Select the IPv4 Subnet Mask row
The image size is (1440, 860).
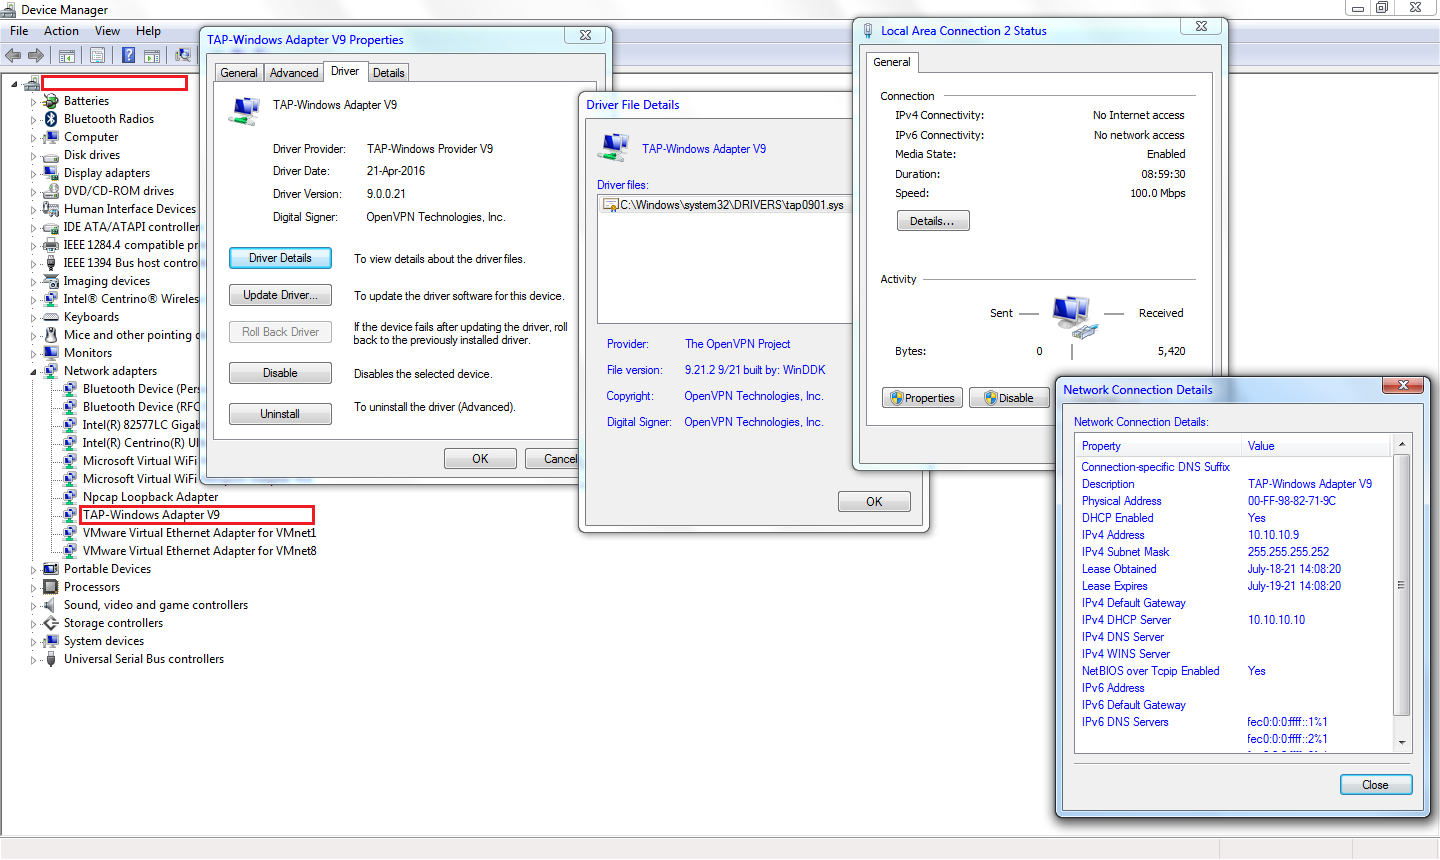(x=1234, y=552)
